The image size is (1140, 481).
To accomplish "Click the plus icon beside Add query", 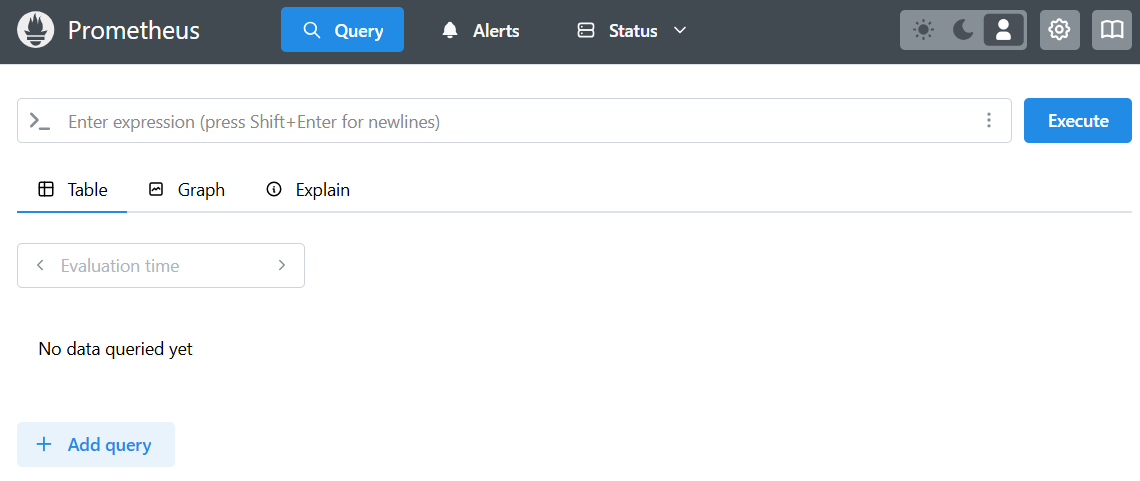I will click(44, 445).
